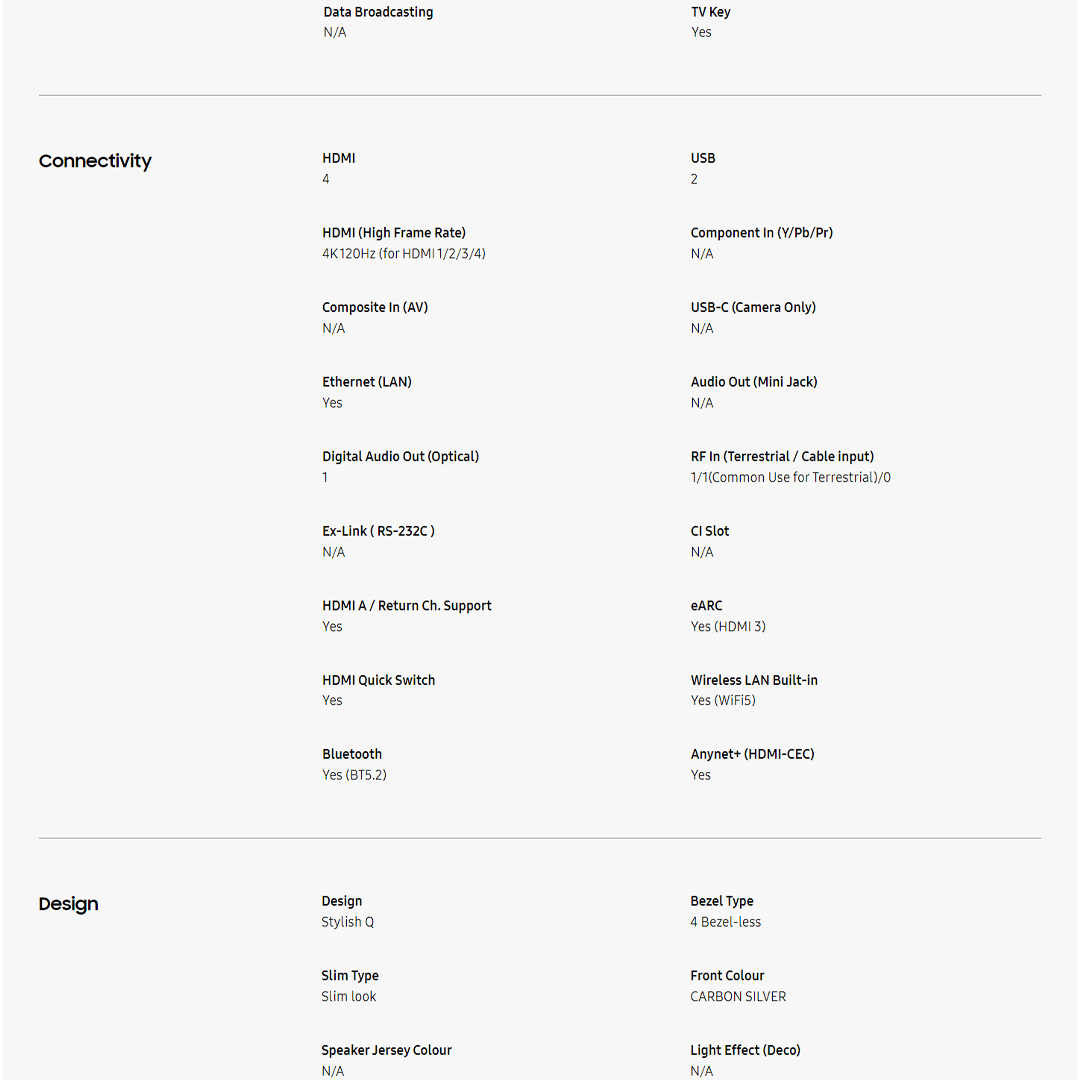
Task: Click the Anynet+ (HDMI-CEC) label
Action: tap(752, 754)
